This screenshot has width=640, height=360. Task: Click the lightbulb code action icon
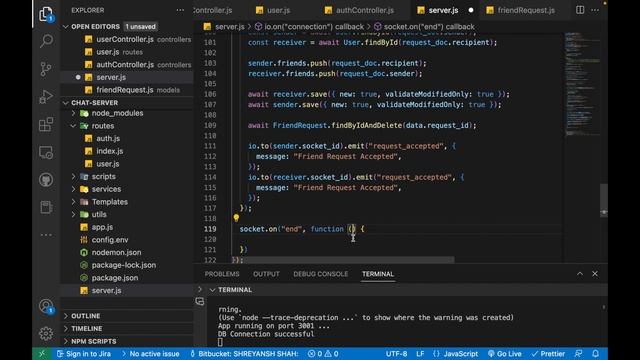(x=236, y=218)
